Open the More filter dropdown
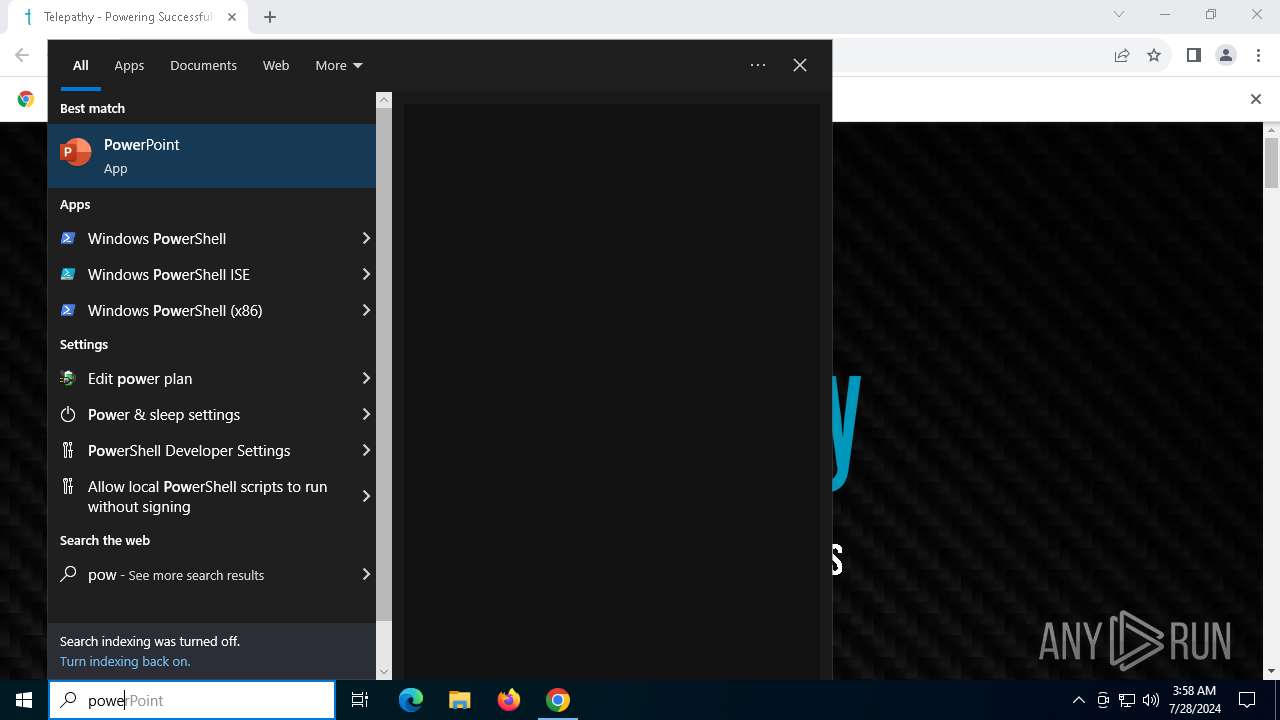1280x720 pixels. coord(339,65)
